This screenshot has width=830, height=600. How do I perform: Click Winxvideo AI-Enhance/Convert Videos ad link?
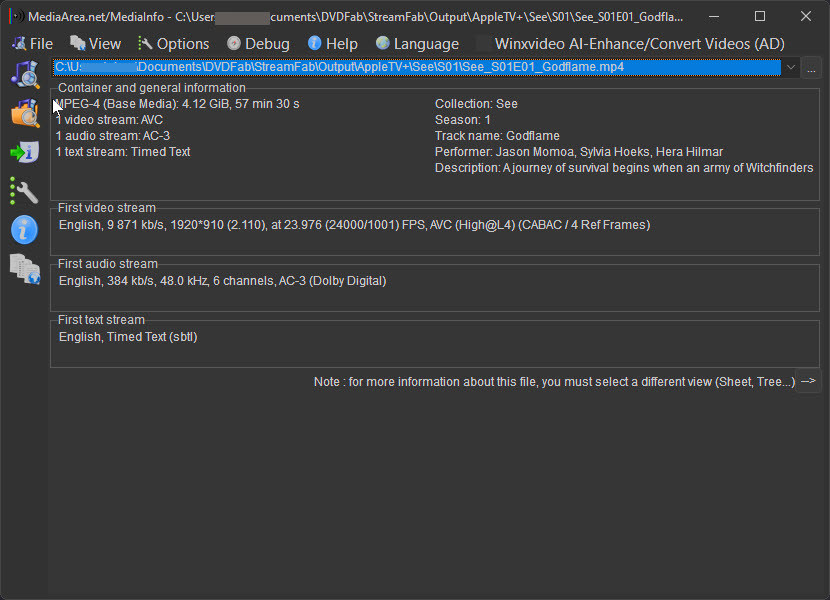pos(638,44)
